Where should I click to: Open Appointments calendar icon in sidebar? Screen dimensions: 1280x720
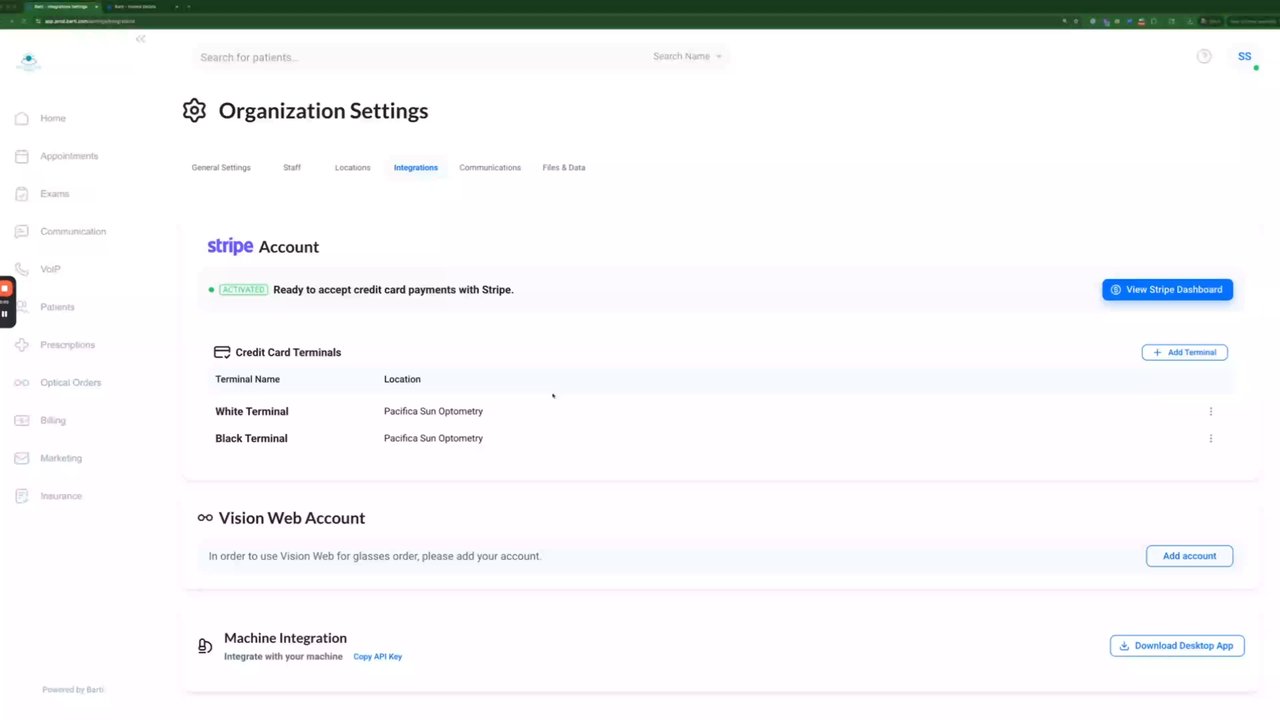tap(22, 156)
